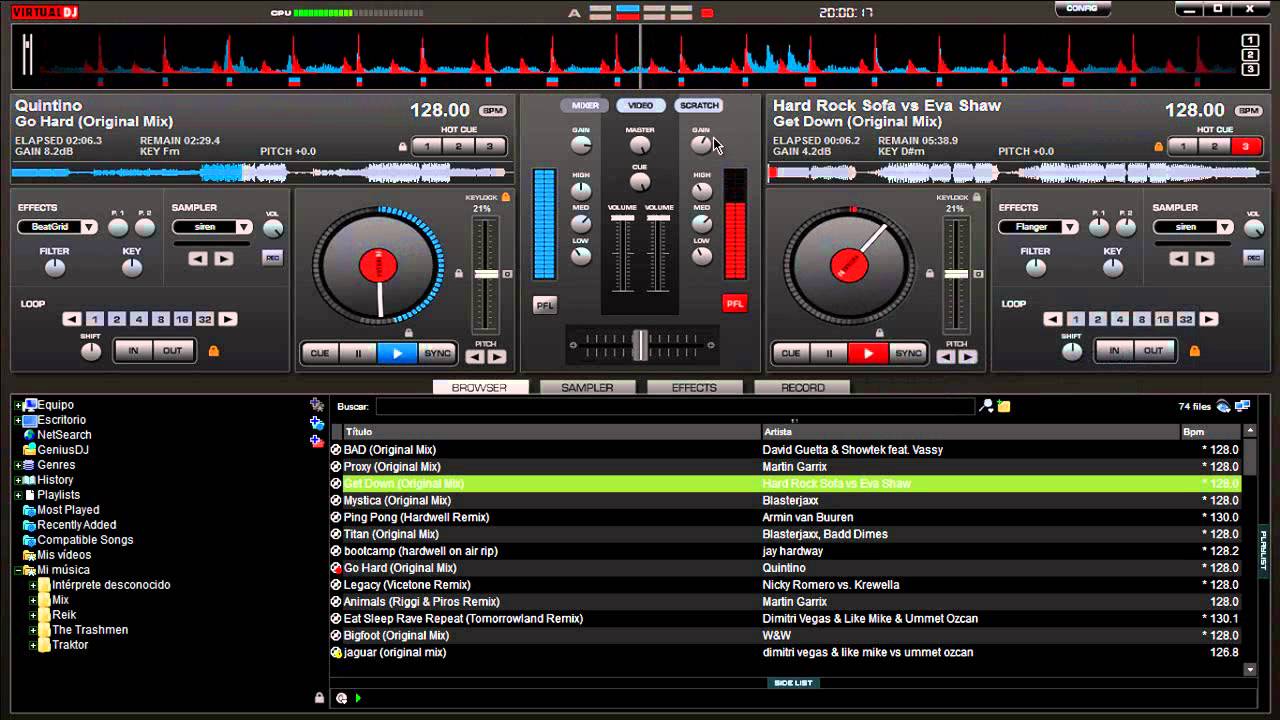The height and width of the screenshot is (720, 1280).
Task: Click the right deck pitch slider handle
Action: [956, 273]
